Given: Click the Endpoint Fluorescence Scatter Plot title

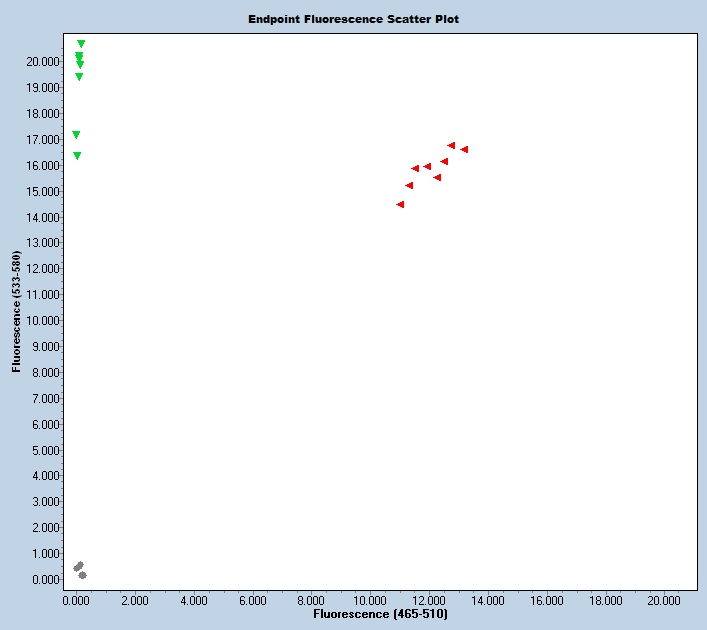Looking at the screenshot, I should [x=354, y=19].
